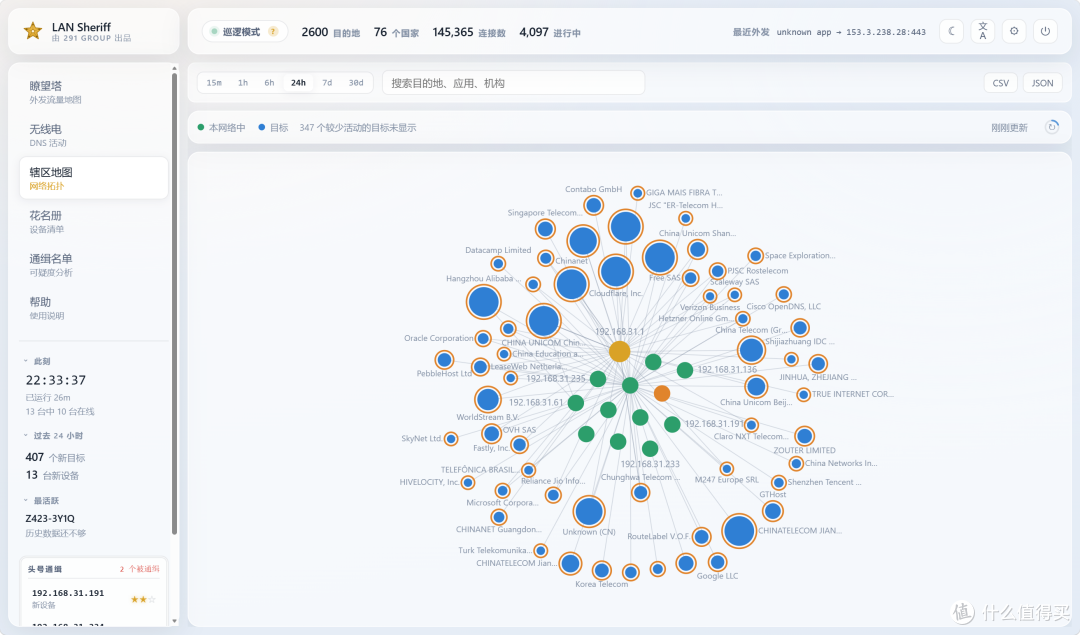Click the power button icon
1080x635 pixels.
coord(1045,31)
